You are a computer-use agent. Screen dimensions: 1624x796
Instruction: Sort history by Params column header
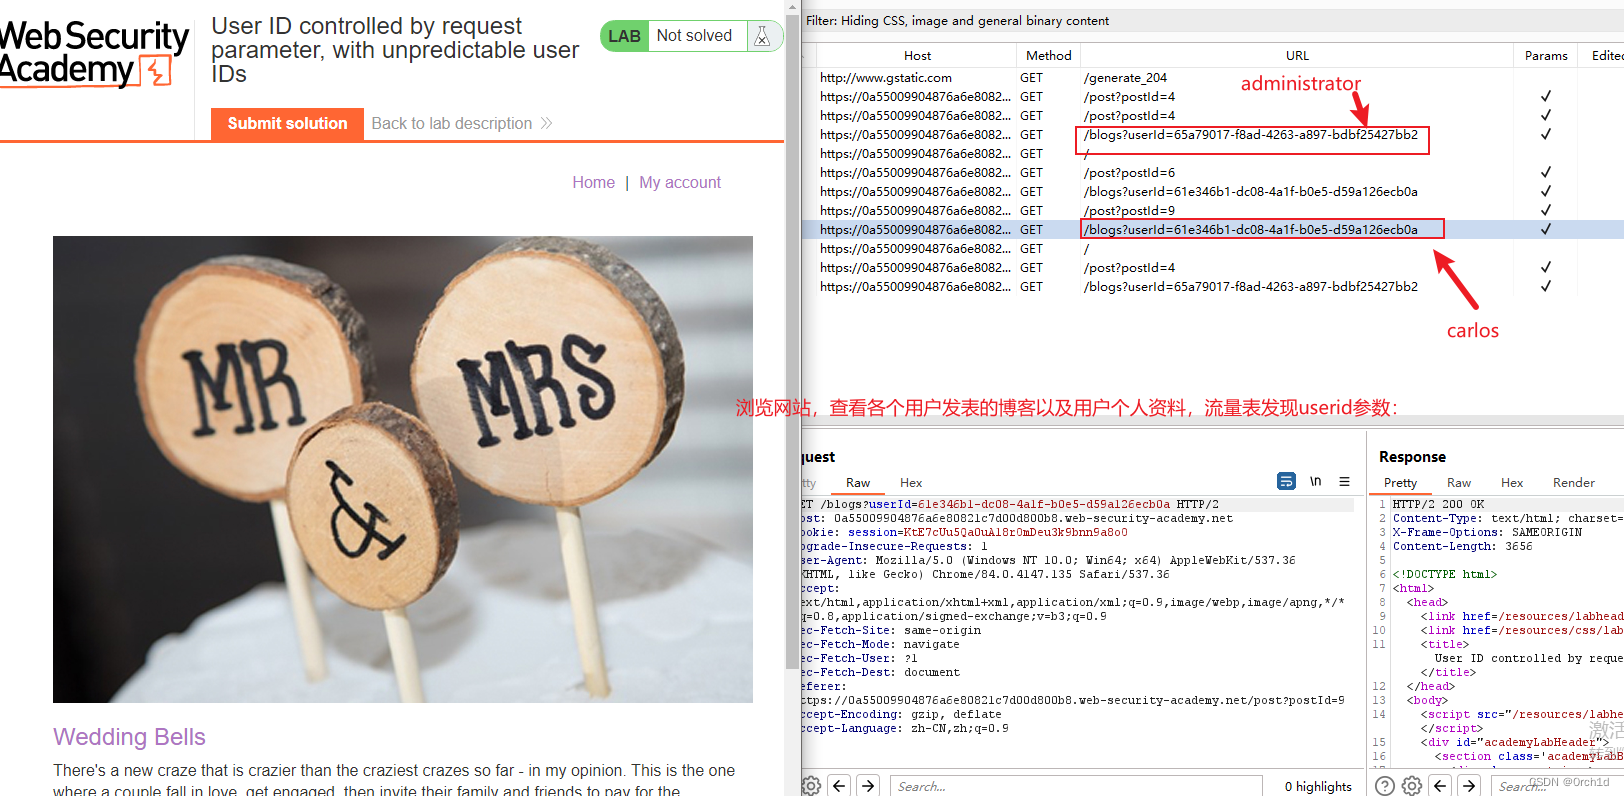[x=1546, y=56]
